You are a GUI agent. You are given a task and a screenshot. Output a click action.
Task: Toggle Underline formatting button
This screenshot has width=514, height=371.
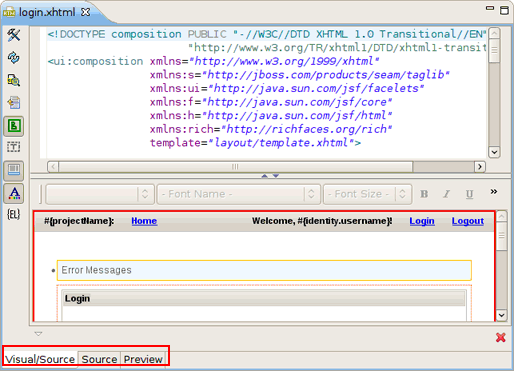[469, 194]
